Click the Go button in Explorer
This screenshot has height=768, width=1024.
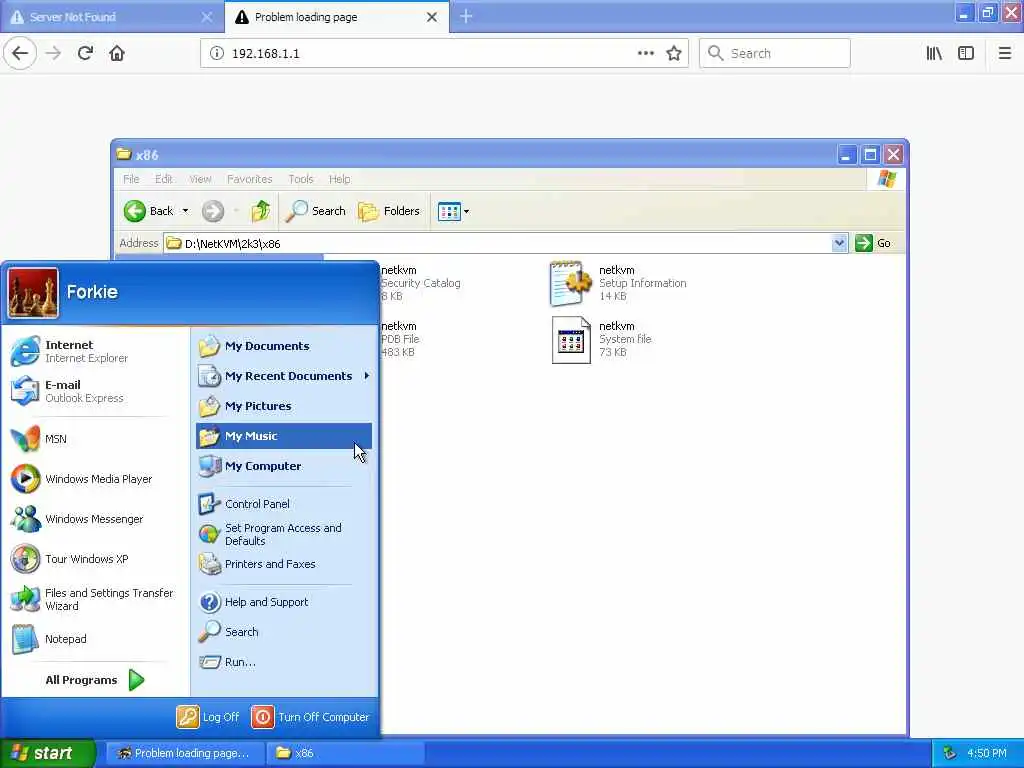(874, 243)
